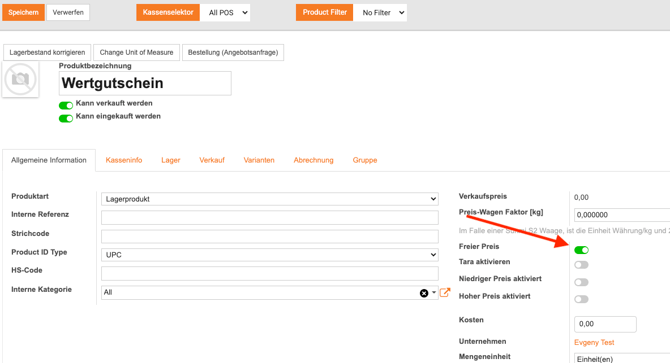This screenshot has width=670, height=363.
Task: Turn on the Hoher Preis aktiviert switch
Action: click(x=582, y=299)
